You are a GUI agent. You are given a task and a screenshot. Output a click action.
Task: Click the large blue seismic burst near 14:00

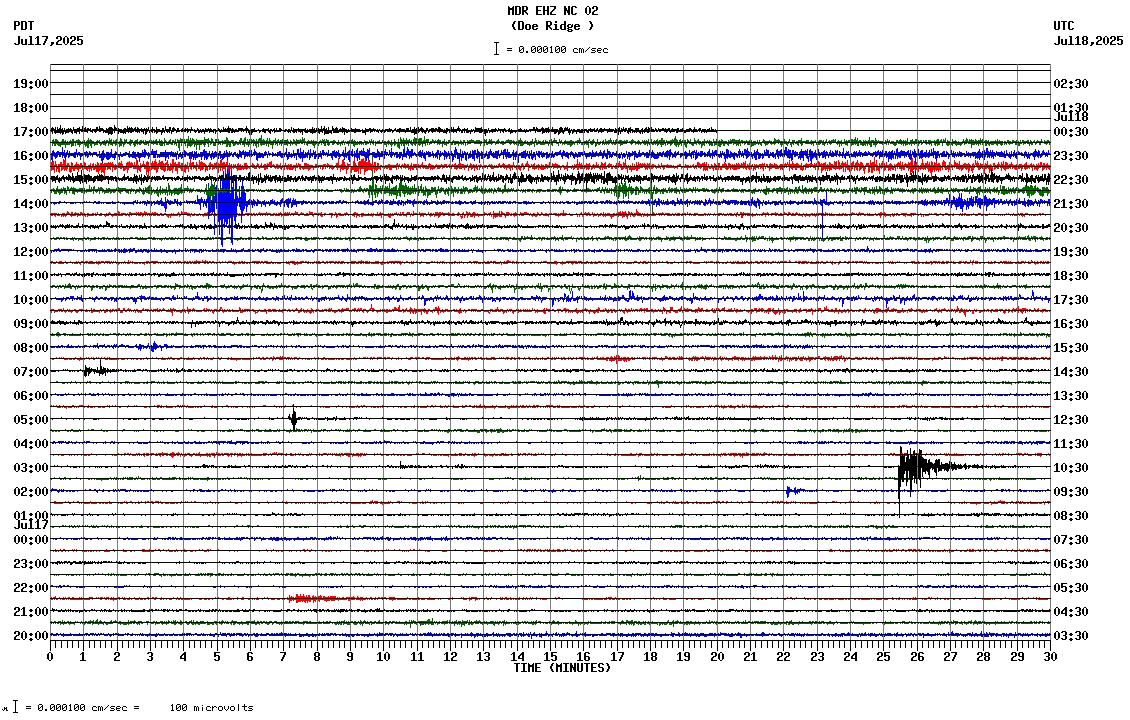226,205
